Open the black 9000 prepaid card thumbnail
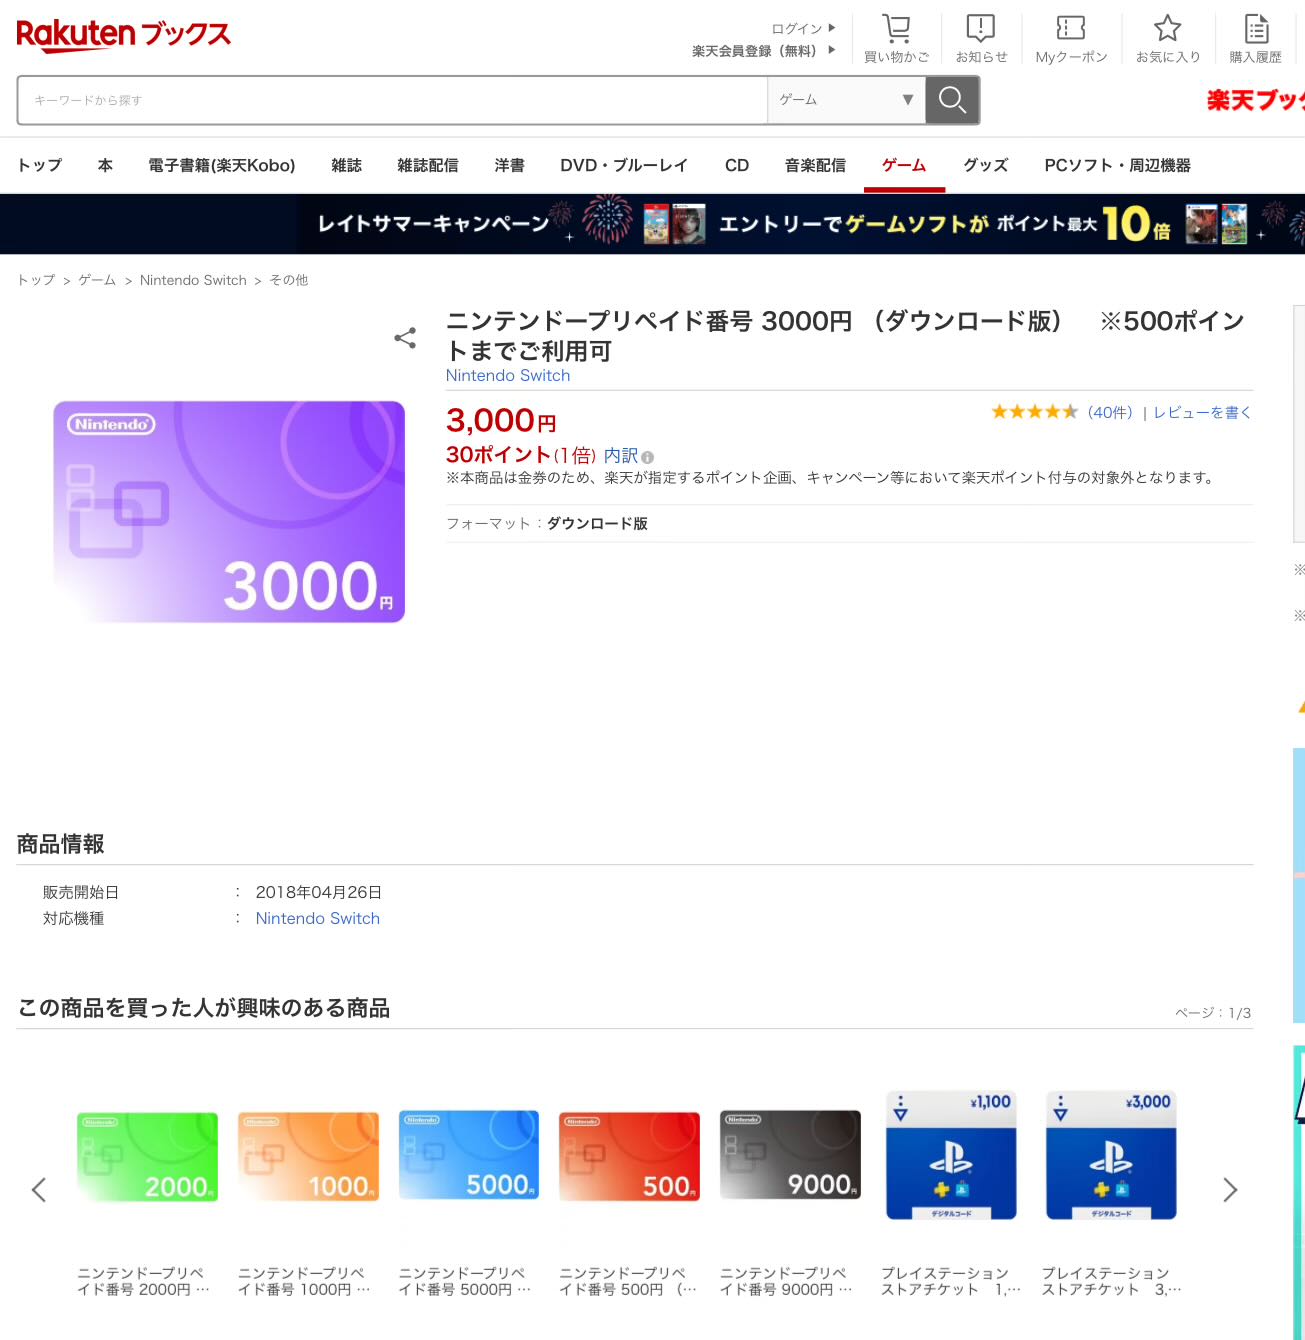This screenshot has height=1340, width=1305. click(x=790, y=1155)
